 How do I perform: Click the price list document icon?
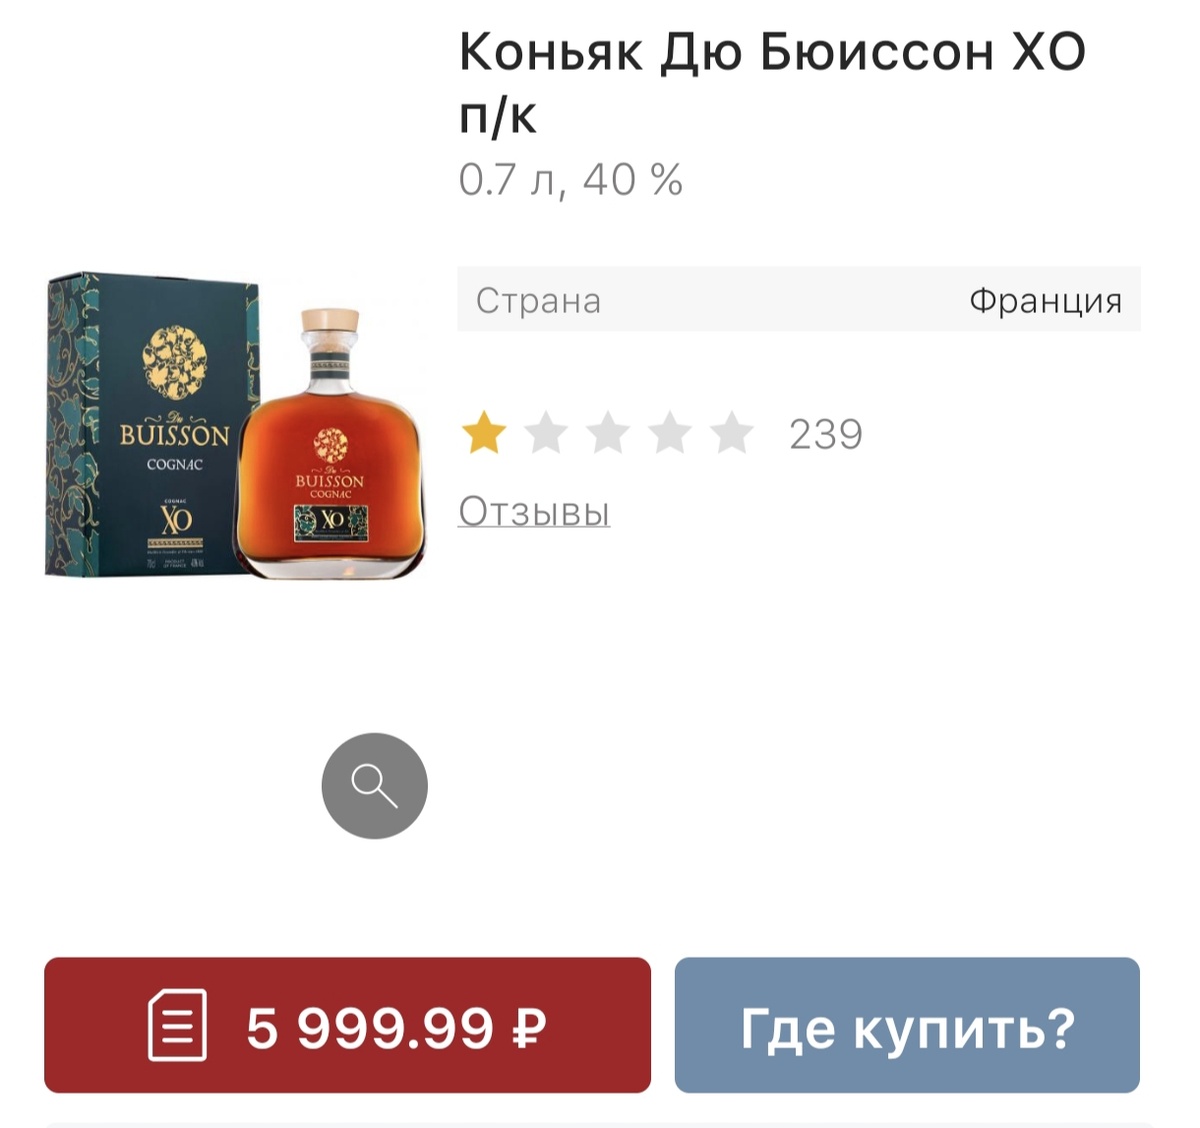[177, 1025]
